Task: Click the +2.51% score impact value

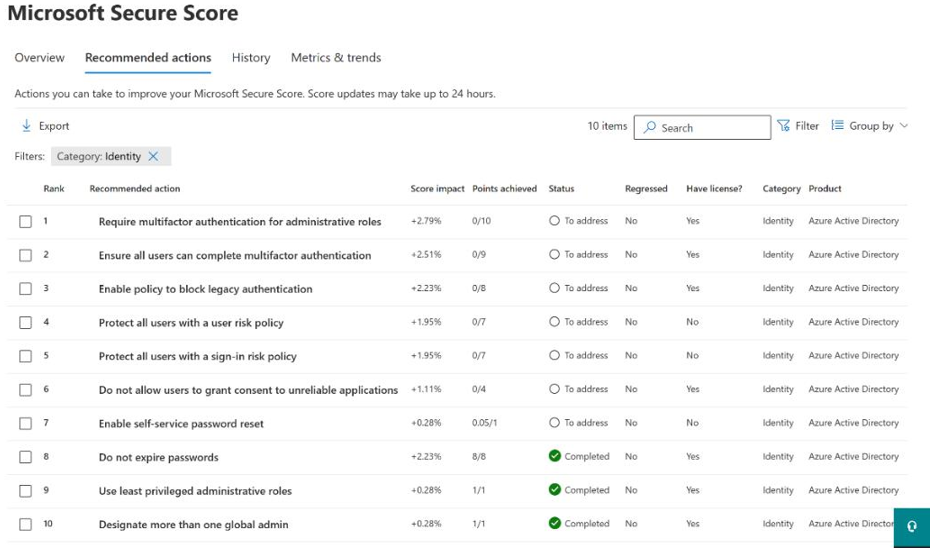Action: [426, 254]
